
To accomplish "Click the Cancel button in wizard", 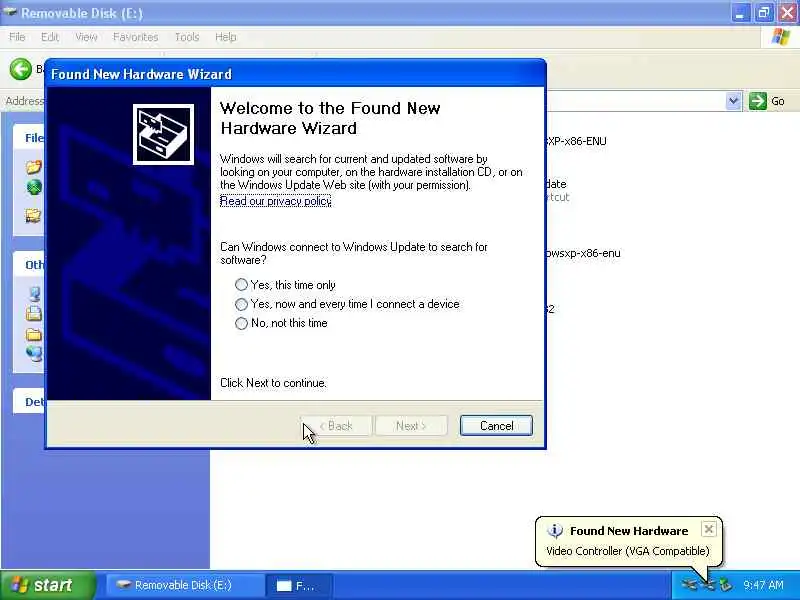I will tap(496, 426).
